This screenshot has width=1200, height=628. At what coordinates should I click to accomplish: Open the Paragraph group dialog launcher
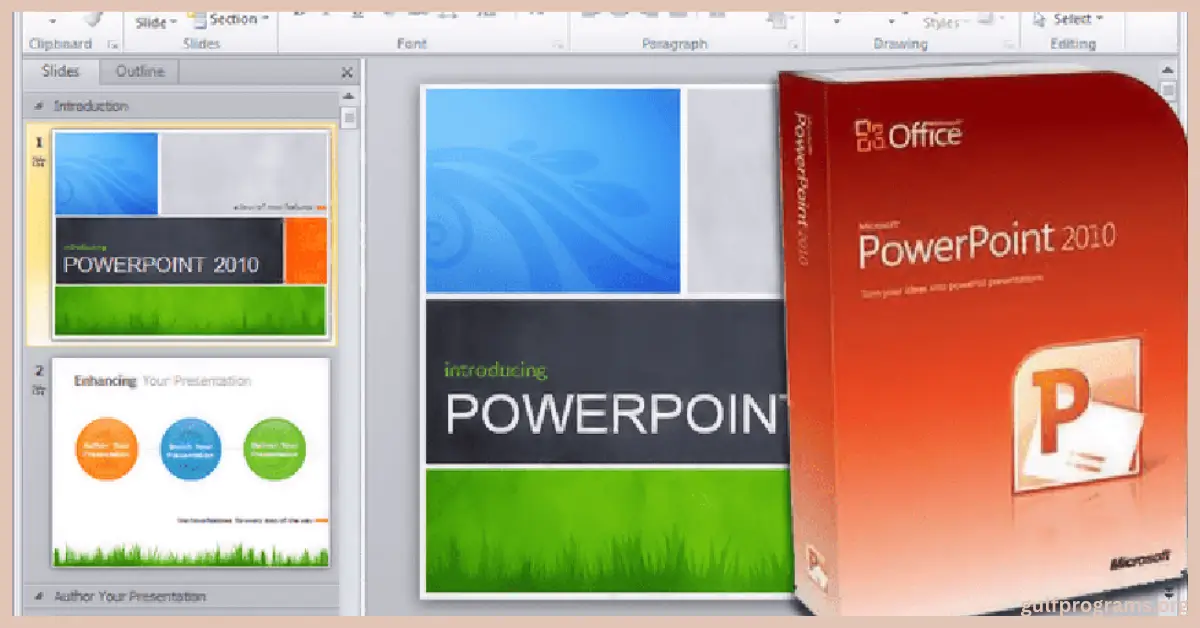(793, 45)
